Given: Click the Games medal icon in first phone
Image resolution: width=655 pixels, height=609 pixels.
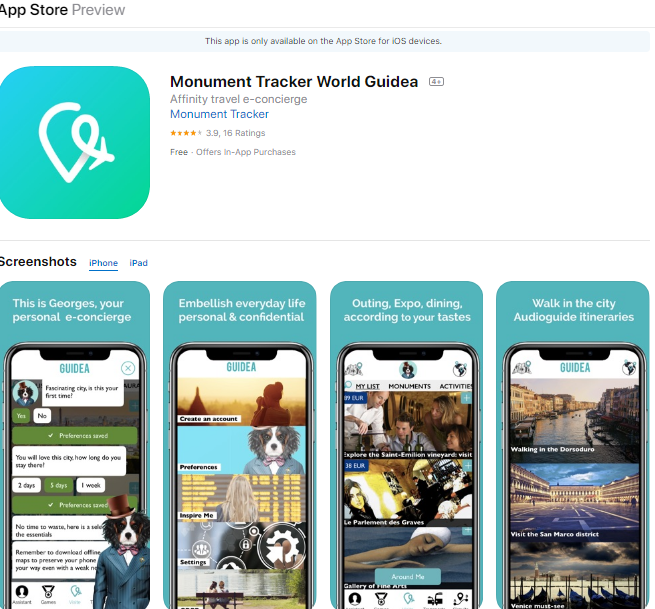Looking at the screenshot, I should click(x=48, y=592).
